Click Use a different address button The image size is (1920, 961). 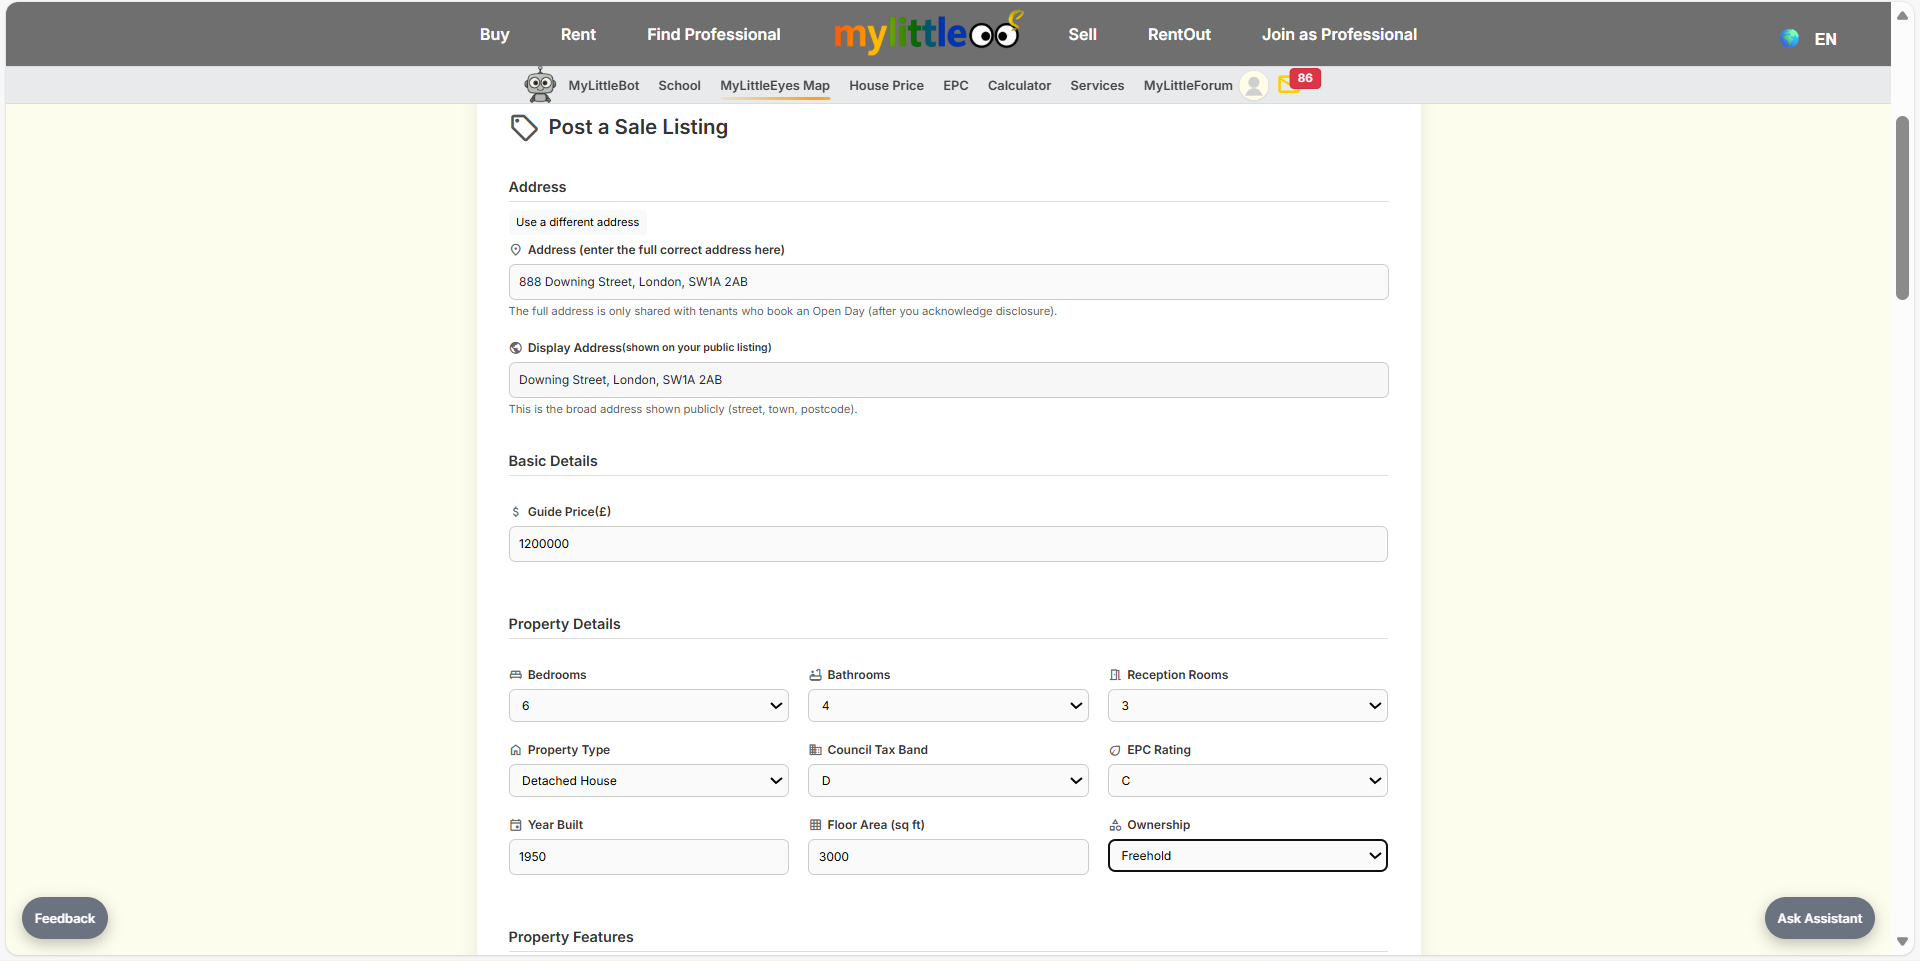(x=577, y=222)
